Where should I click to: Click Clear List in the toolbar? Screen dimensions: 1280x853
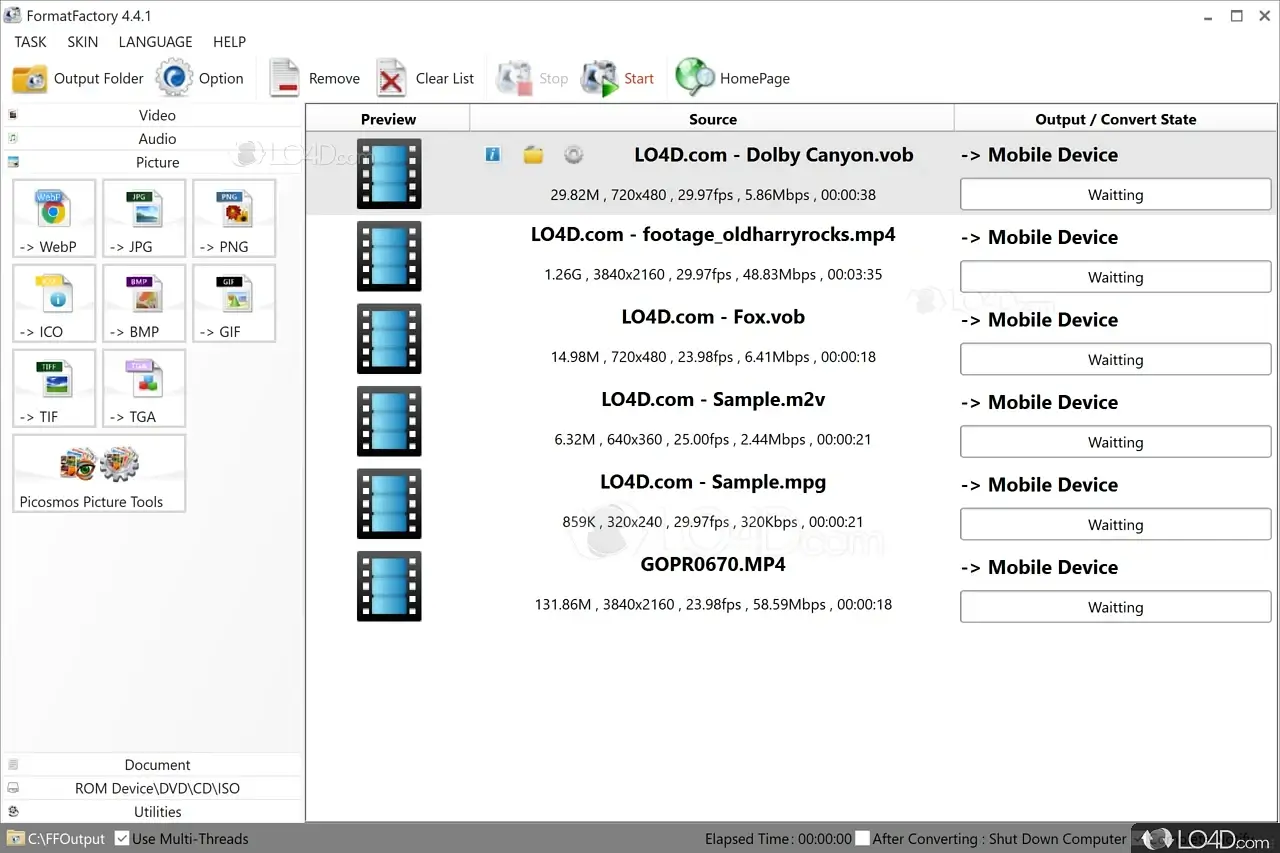click(425, 78)
